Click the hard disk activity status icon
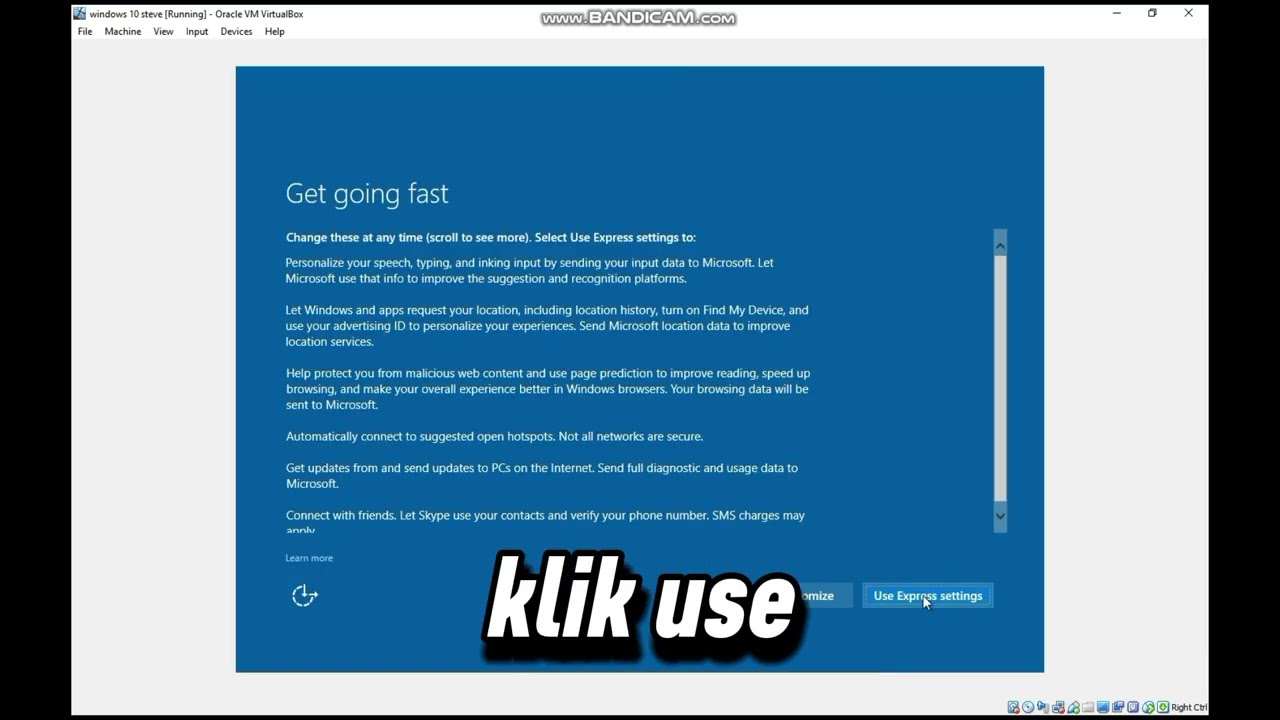The height and width of the screenshot is (720, 1280). (x=1013, y=707)
